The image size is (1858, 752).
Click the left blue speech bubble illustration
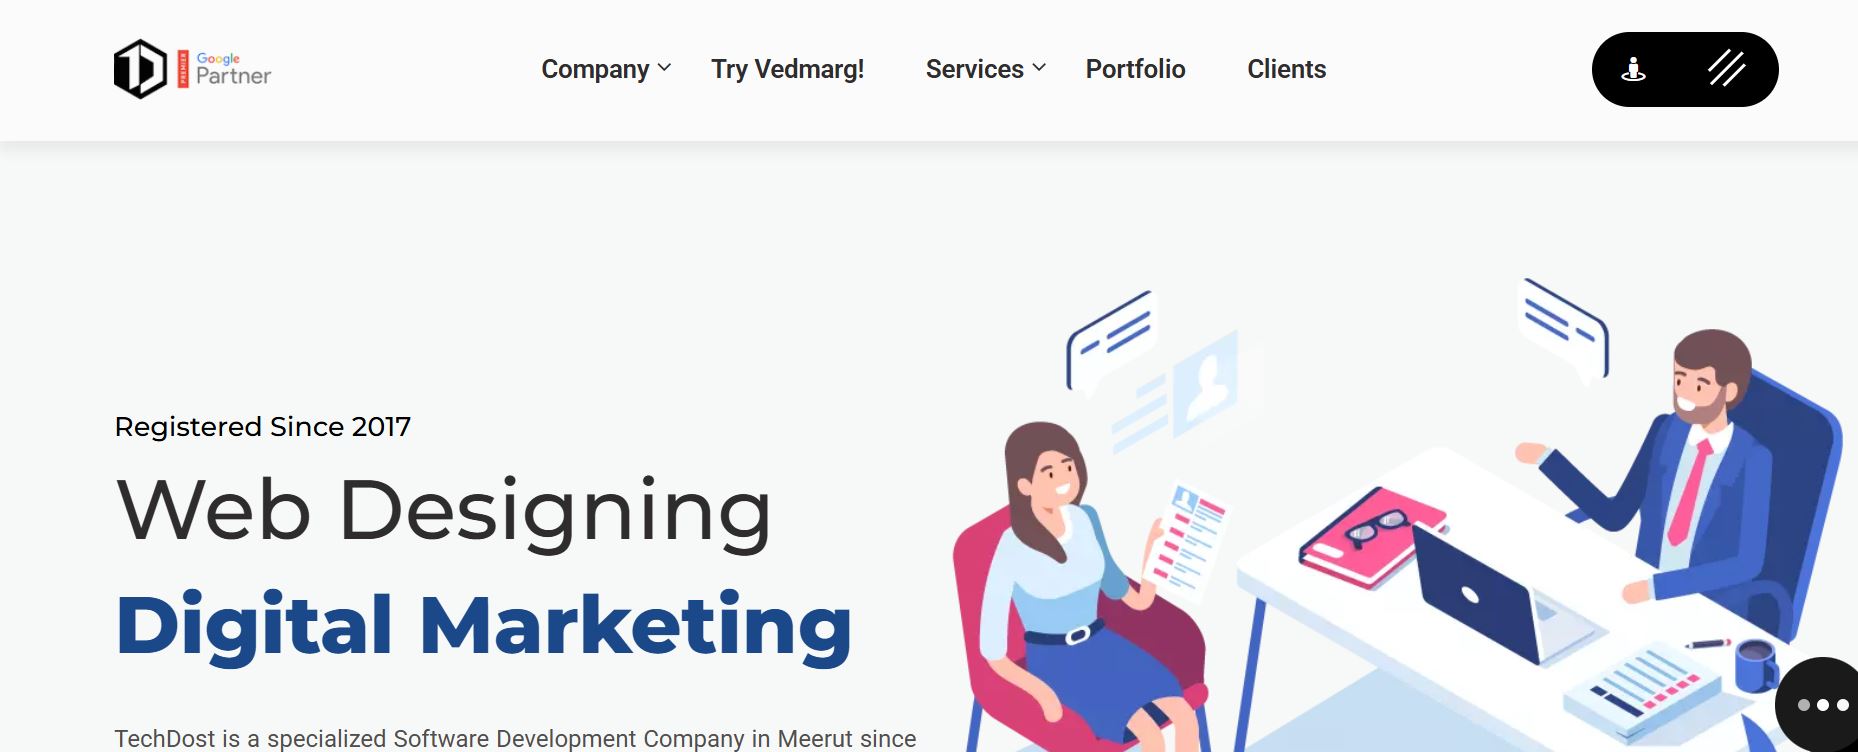tap(1110, 342)
